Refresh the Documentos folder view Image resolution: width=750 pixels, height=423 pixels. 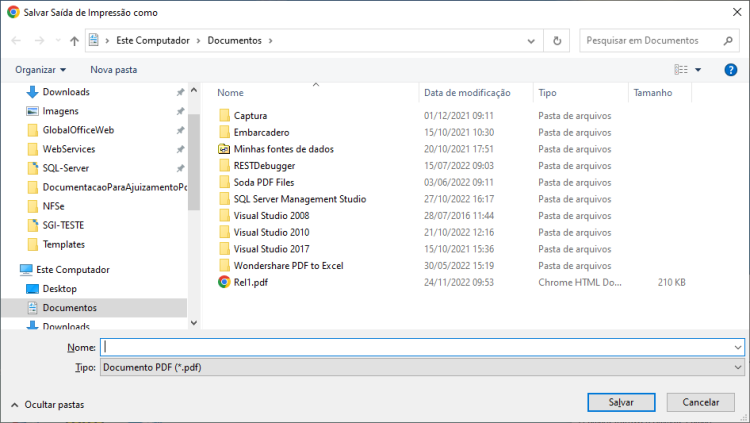coord(557,41)
